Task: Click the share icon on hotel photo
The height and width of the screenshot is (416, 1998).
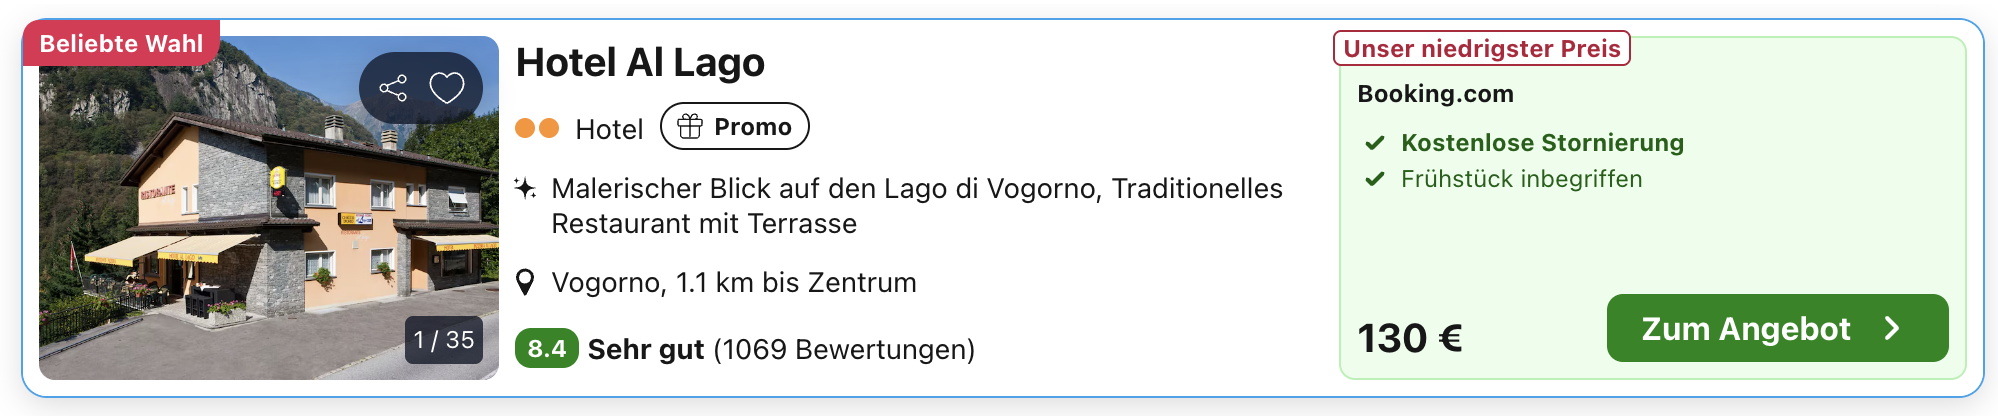Action: pyautogui.click(x=393, y=88)
